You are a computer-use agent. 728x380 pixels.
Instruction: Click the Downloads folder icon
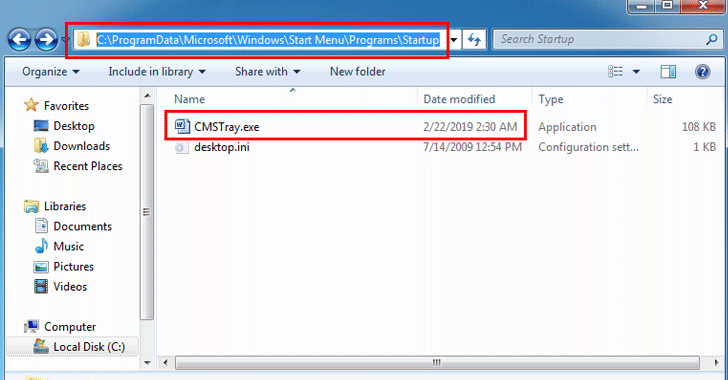click(41, 146)
